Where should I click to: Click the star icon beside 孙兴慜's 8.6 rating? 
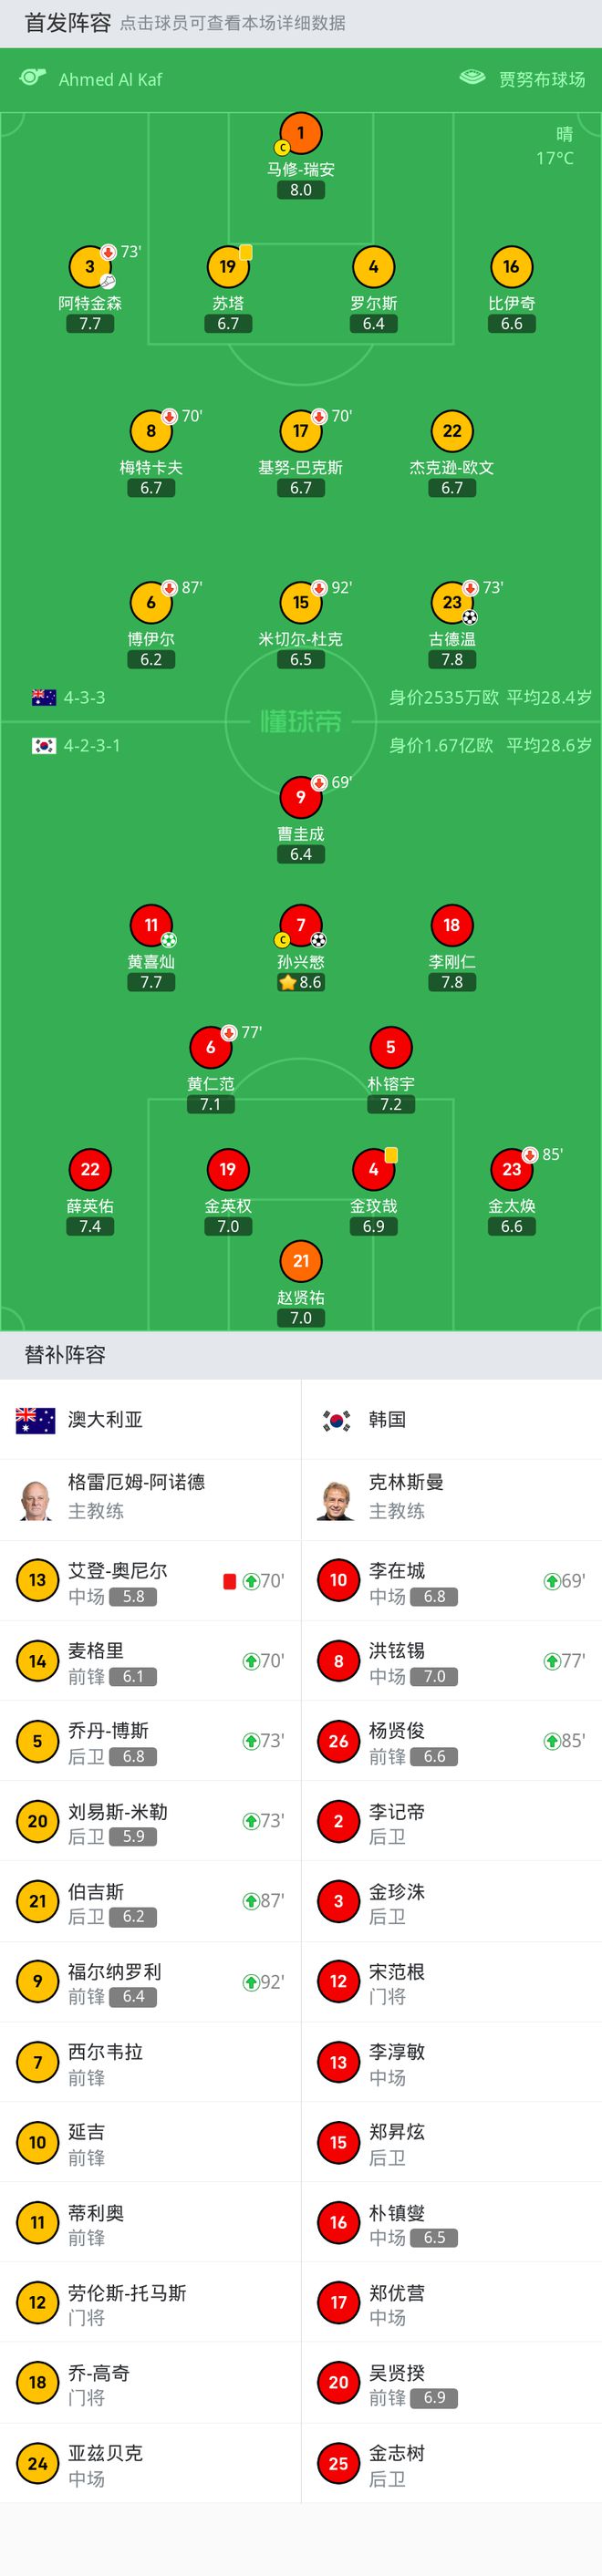click(x=289, y=984)
